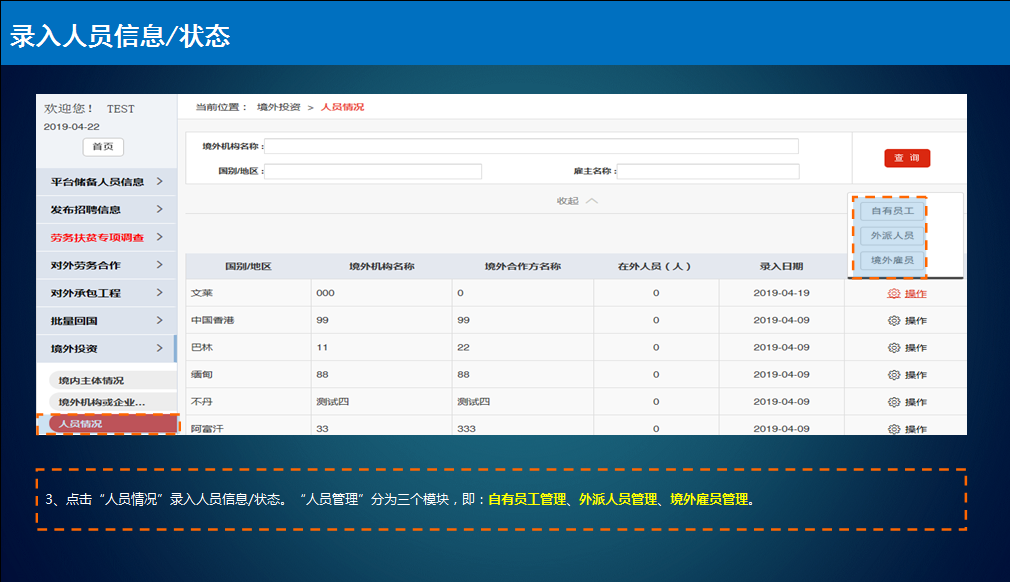Viewport: 1010px width, 582px height.
Task: Click the gear icon in the 中国香港 row
Action: click(x=894, y=321)
